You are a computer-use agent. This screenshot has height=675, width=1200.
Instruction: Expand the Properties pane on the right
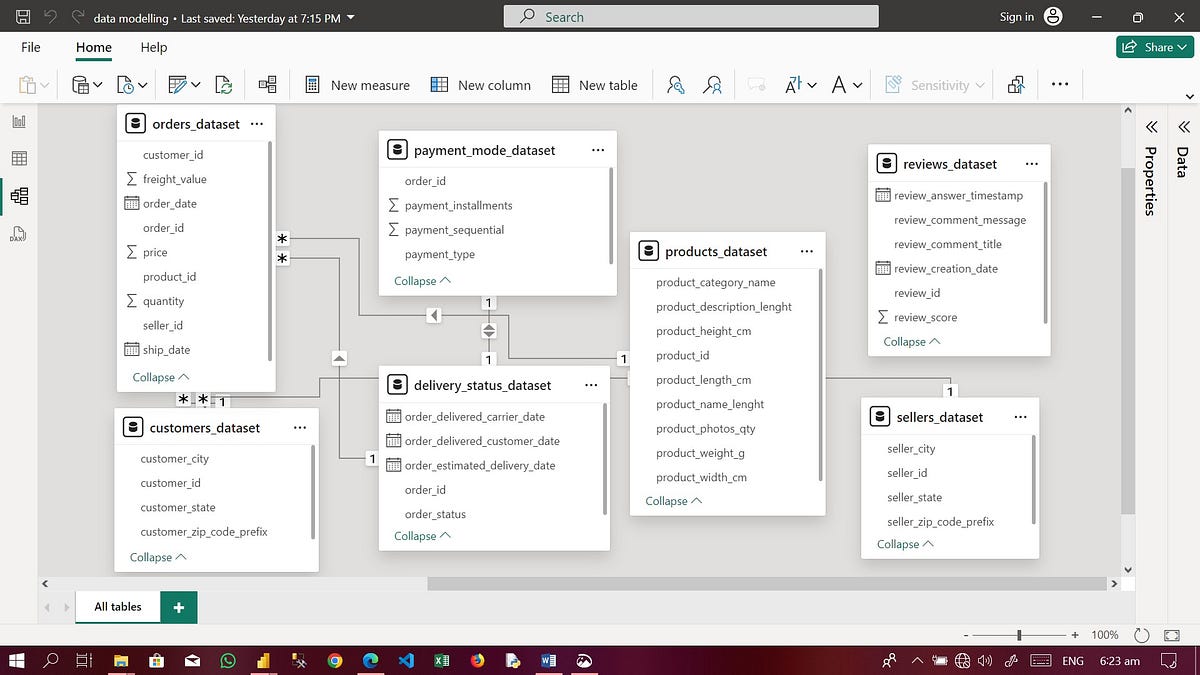(1151, 128)
